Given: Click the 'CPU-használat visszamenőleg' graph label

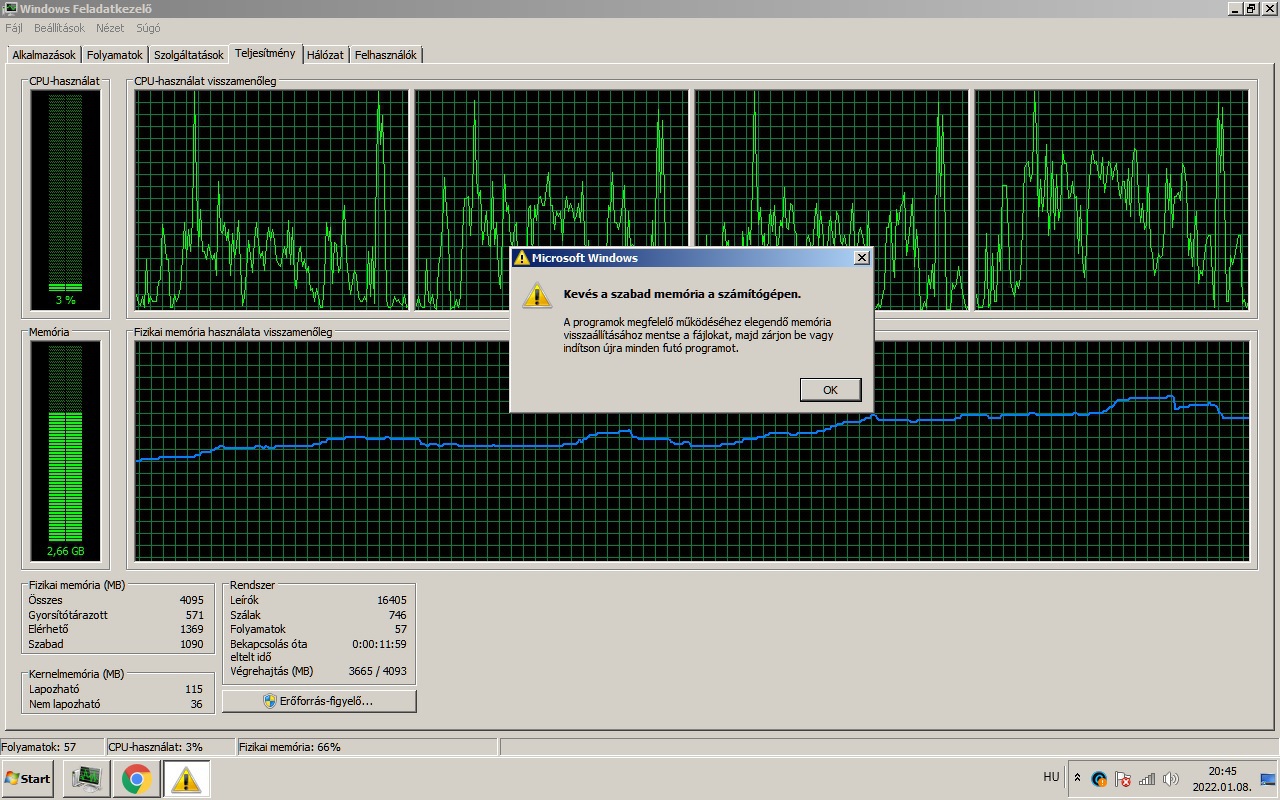Looking at the screenshot, I should (205, 81).
